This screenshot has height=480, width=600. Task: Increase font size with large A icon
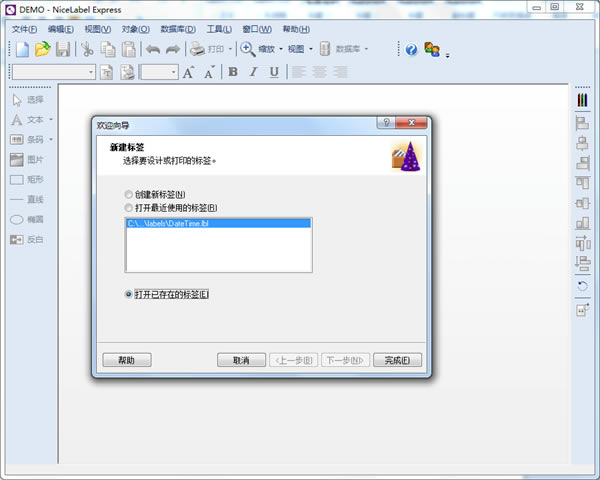click(x=188, y=72)
